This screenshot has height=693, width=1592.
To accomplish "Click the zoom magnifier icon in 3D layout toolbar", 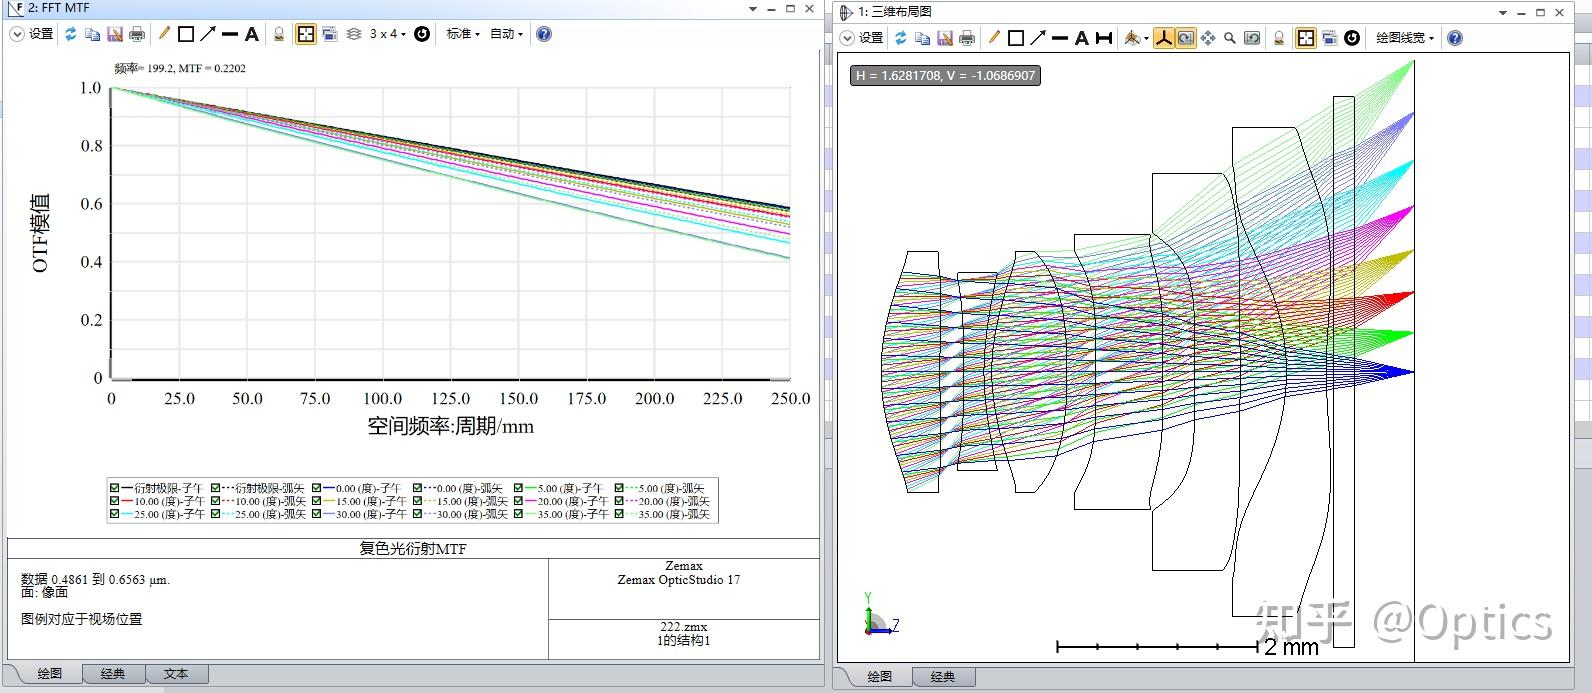I will pyautogui.click(x=1230, y=38).
